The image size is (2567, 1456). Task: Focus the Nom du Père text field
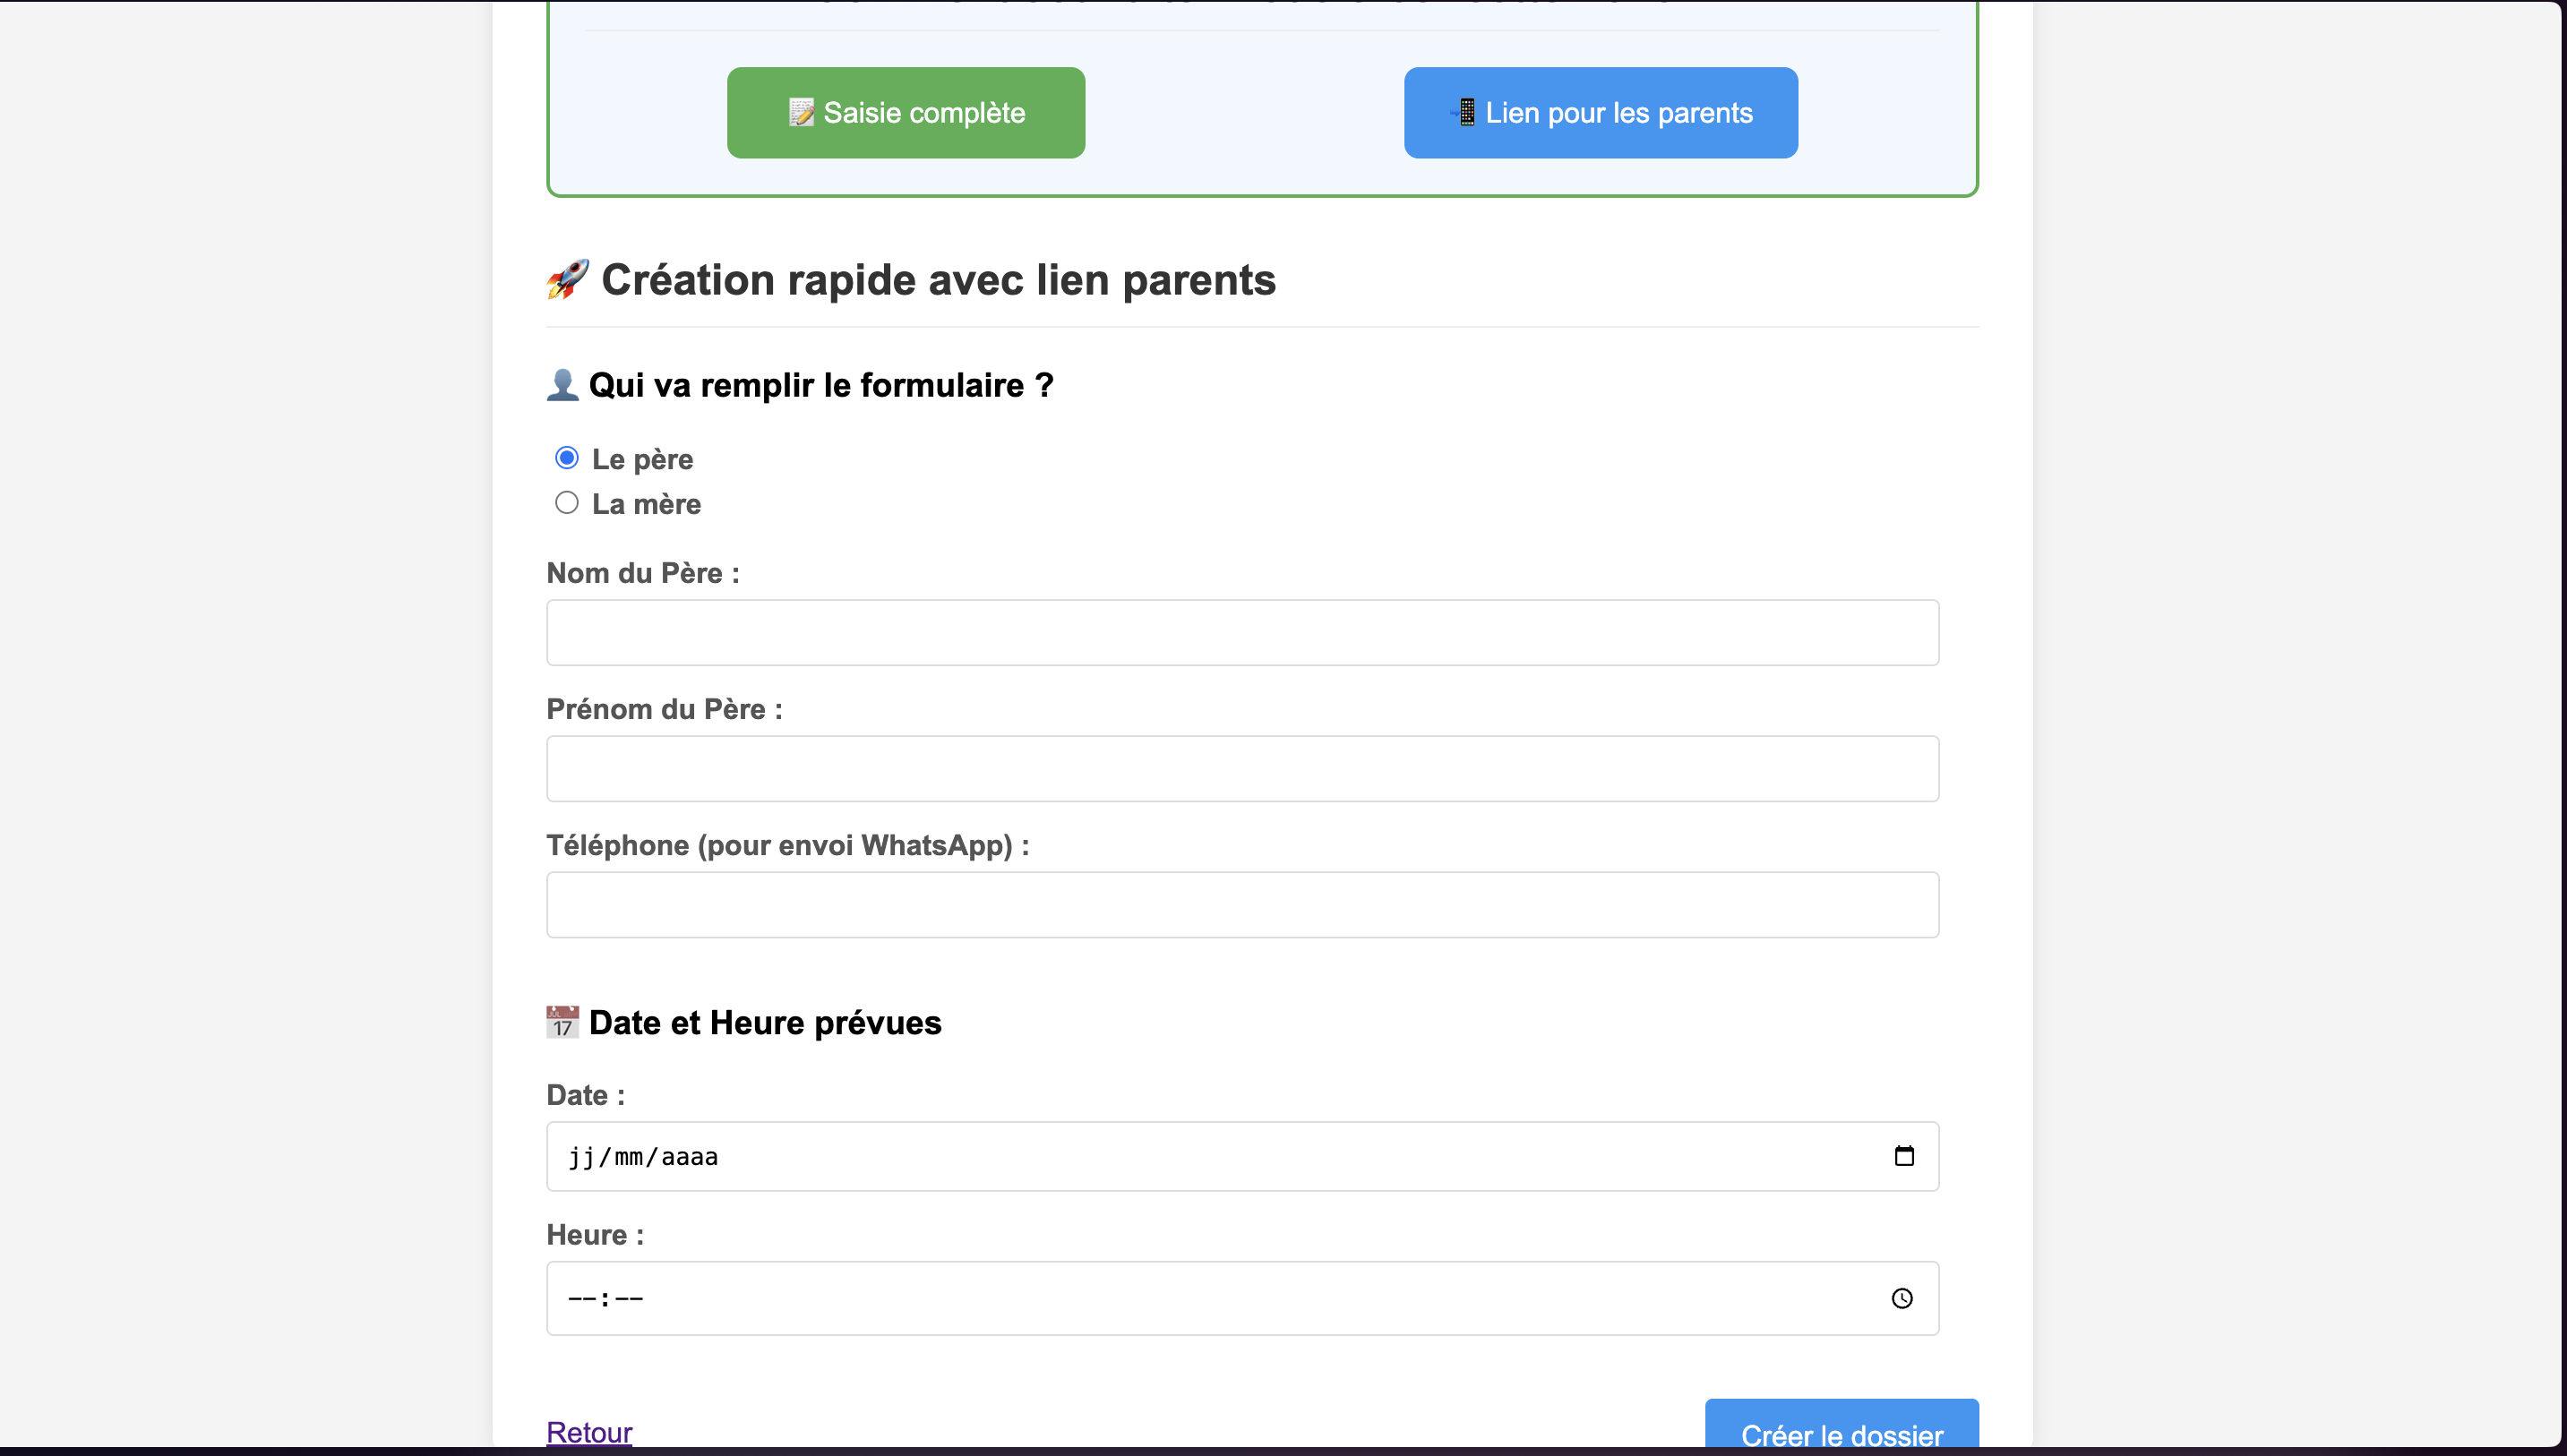click(1241, 633)
